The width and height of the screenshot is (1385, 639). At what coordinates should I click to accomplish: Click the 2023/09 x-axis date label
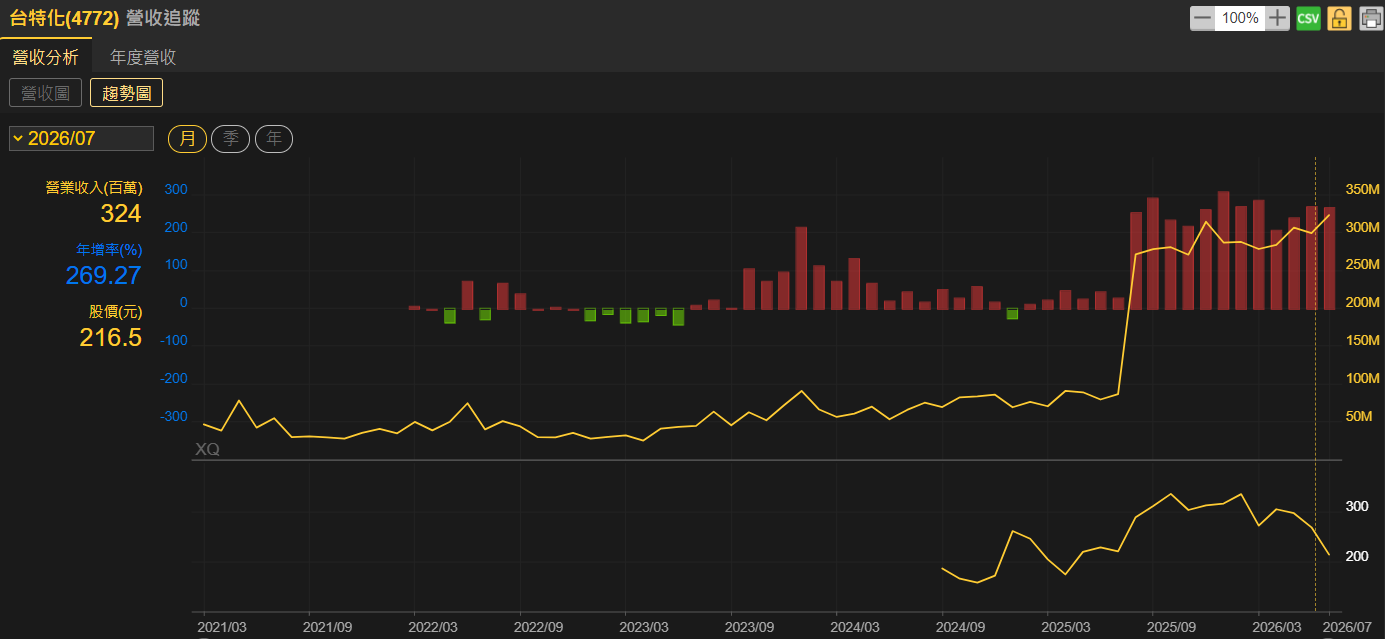[750, 627]
